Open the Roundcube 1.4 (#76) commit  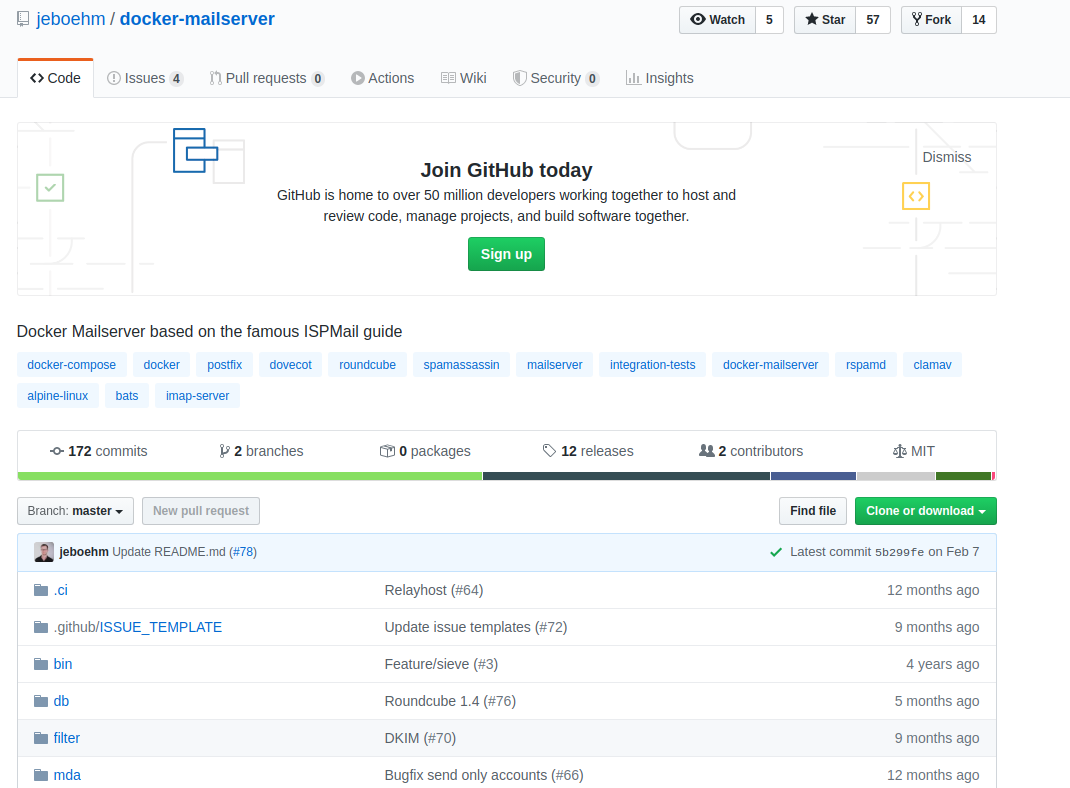(450, 701)
